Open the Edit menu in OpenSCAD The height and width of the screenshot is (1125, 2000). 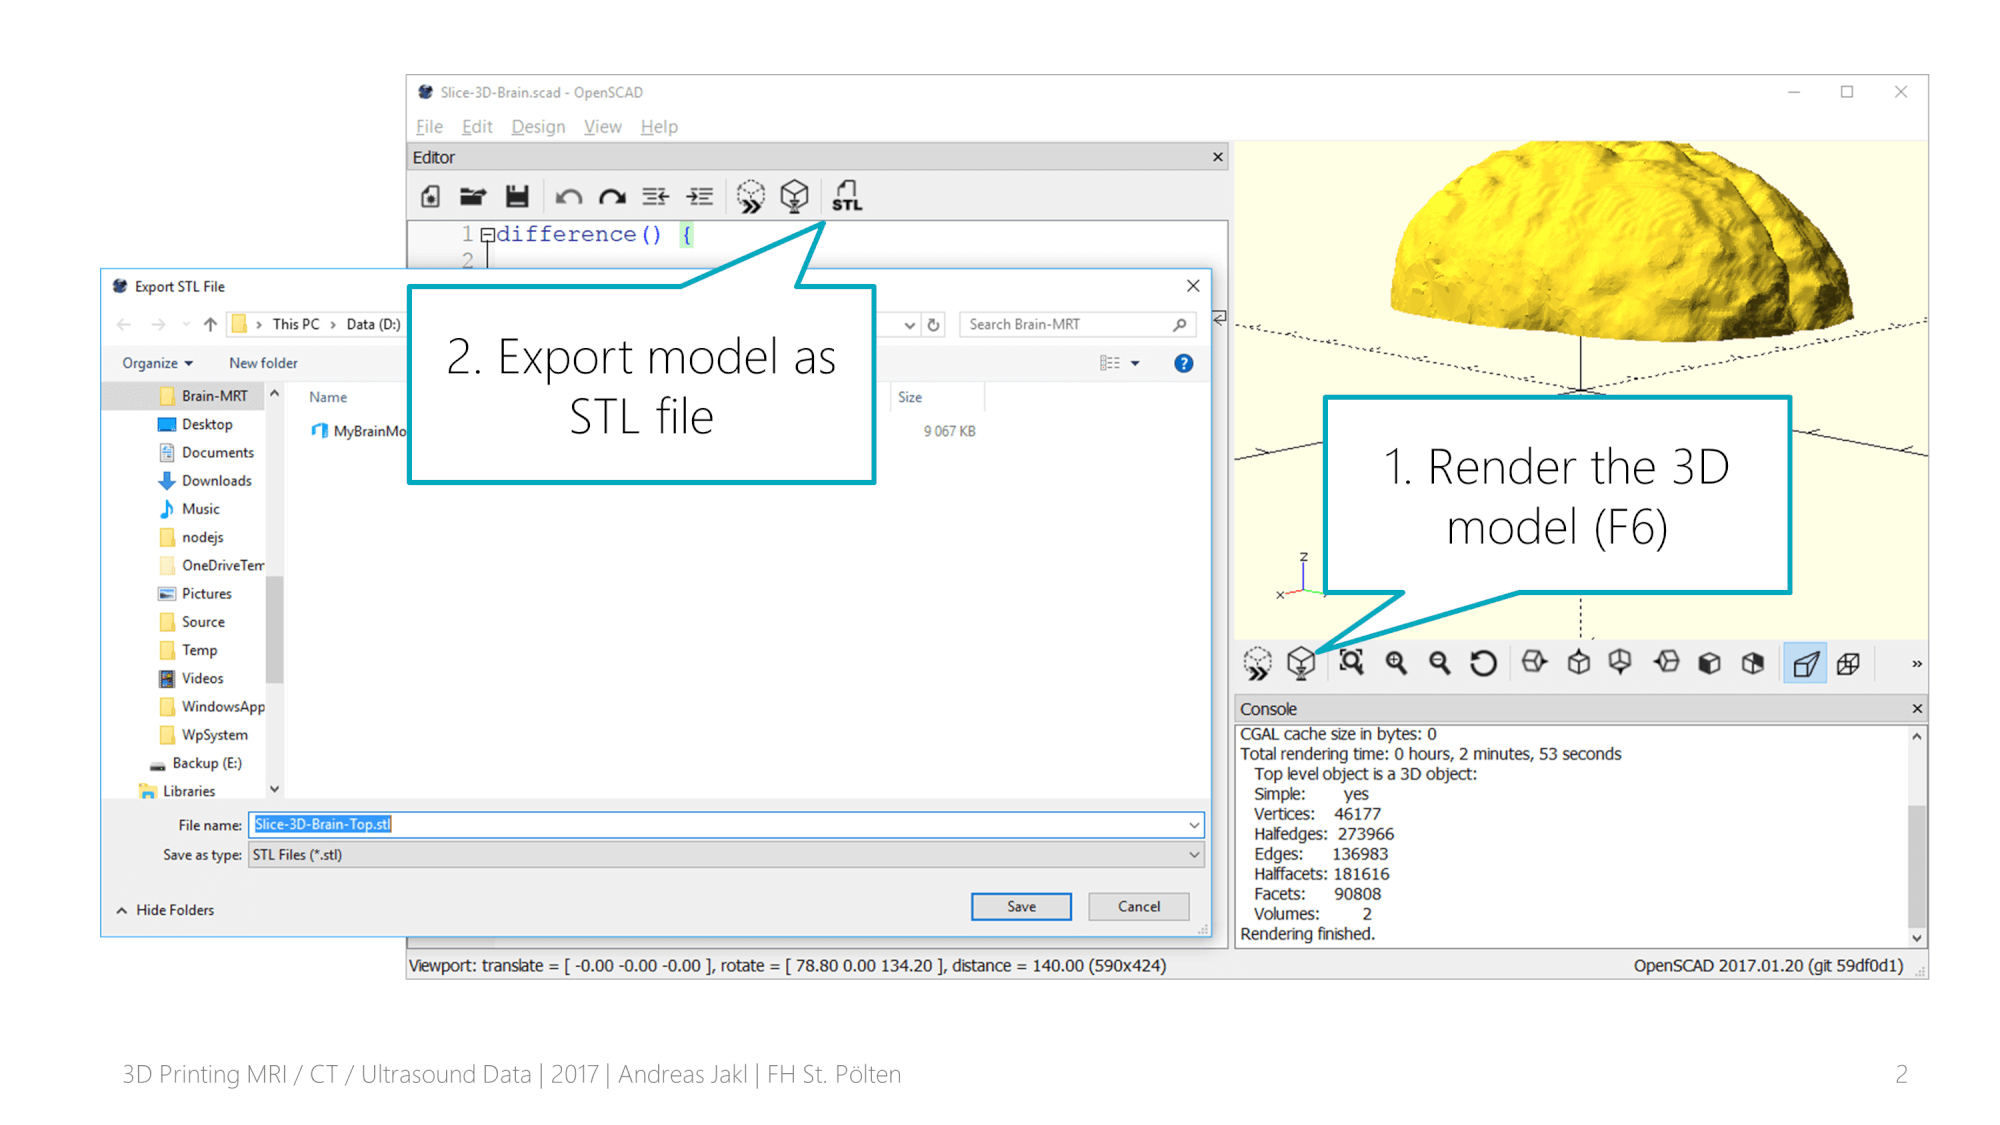[x=477, y=127]
